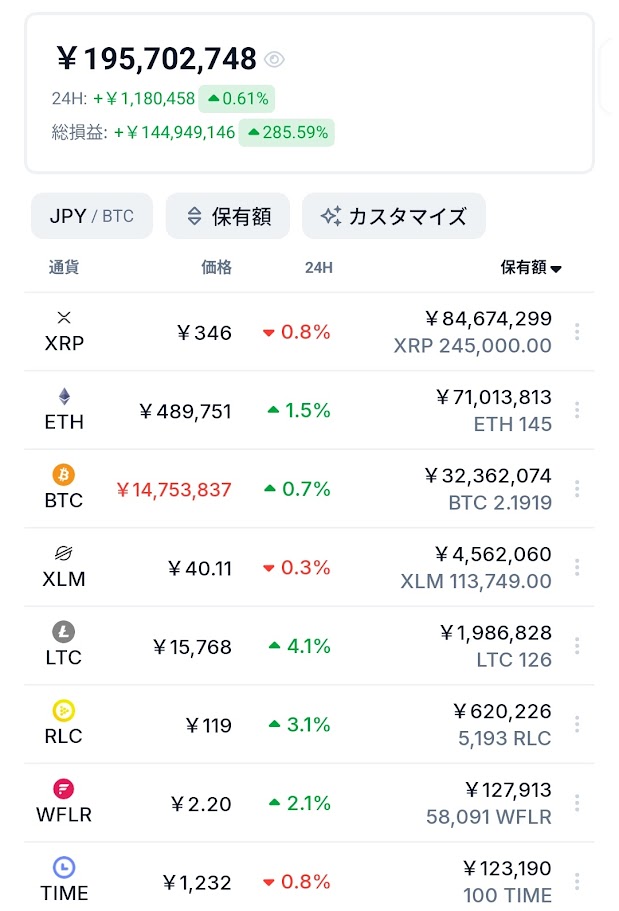
Task: Hide portfolio balance with eye icon
Action: (x=275, y=60)
